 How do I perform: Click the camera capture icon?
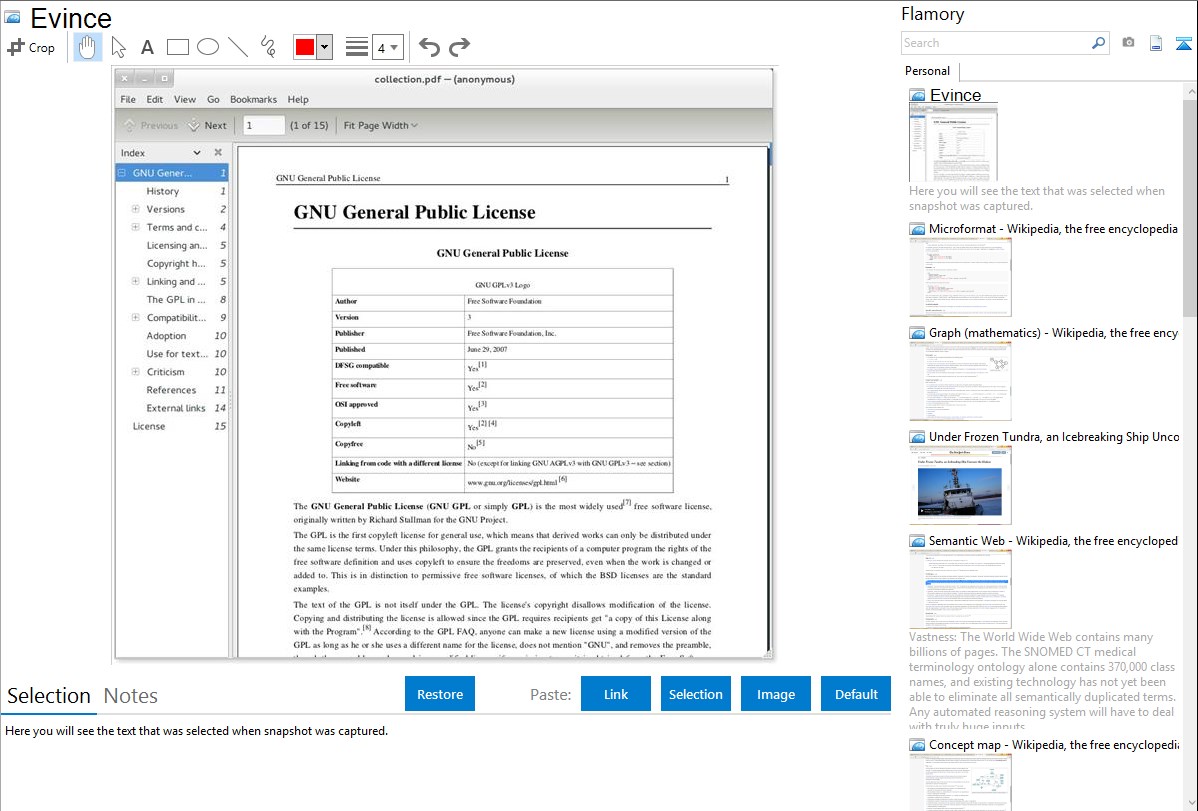1128,43
